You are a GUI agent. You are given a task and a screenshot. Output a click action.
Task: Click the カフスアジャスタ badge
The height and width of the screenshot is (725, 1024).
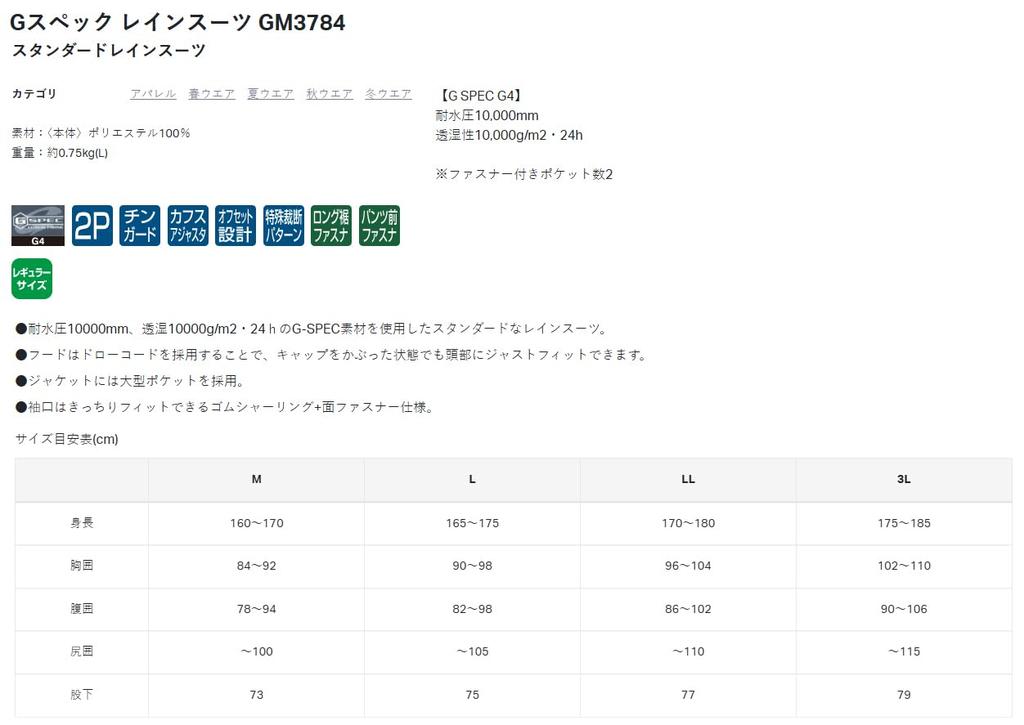click(187, 224)
